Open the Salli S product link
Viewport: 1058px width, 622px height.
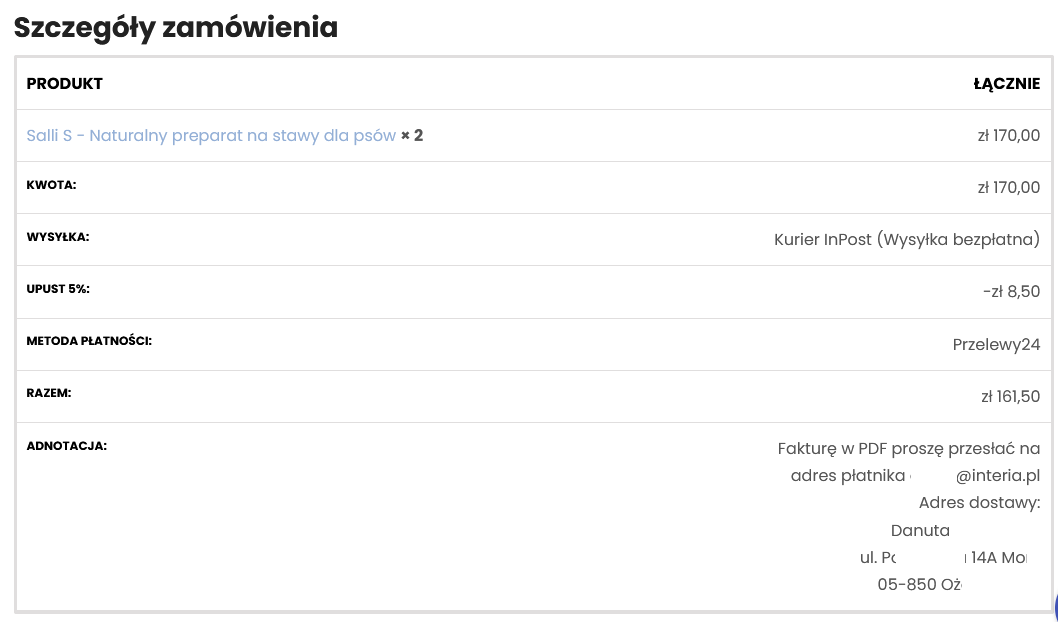(x=211, y=136)
